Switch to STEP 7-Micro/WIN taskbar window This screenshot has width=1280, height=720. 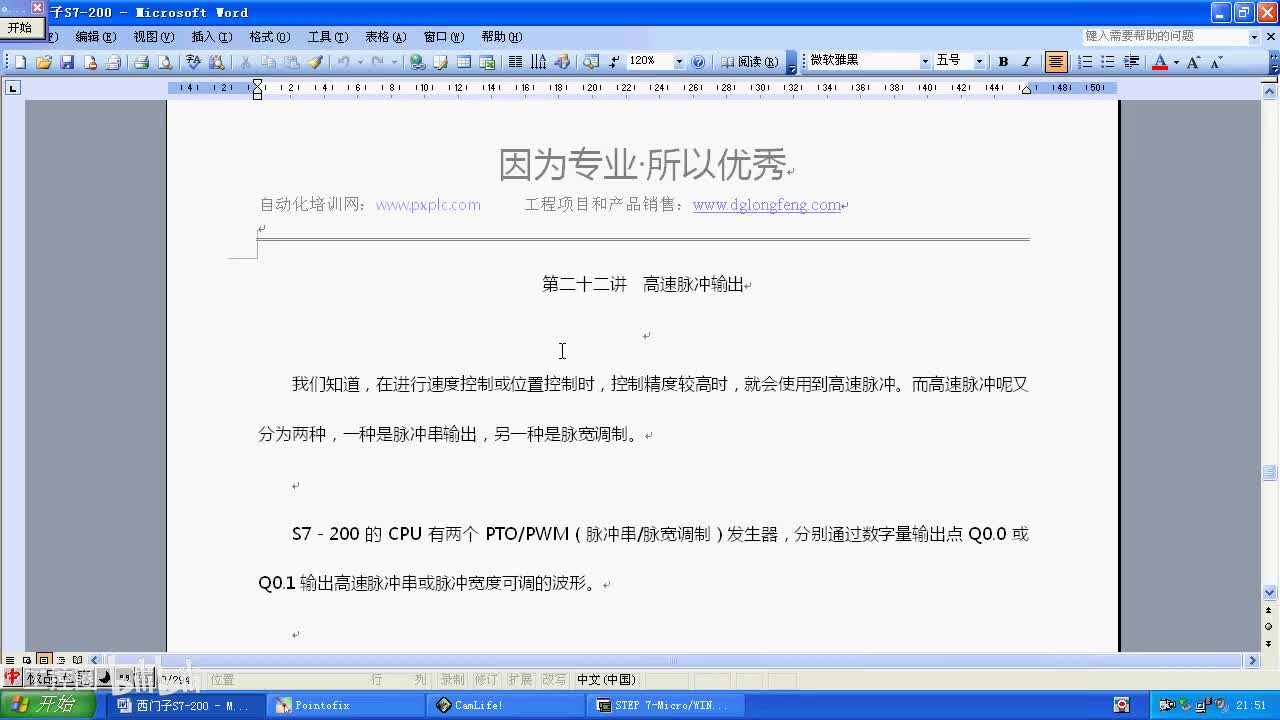(x=667, y=705)
